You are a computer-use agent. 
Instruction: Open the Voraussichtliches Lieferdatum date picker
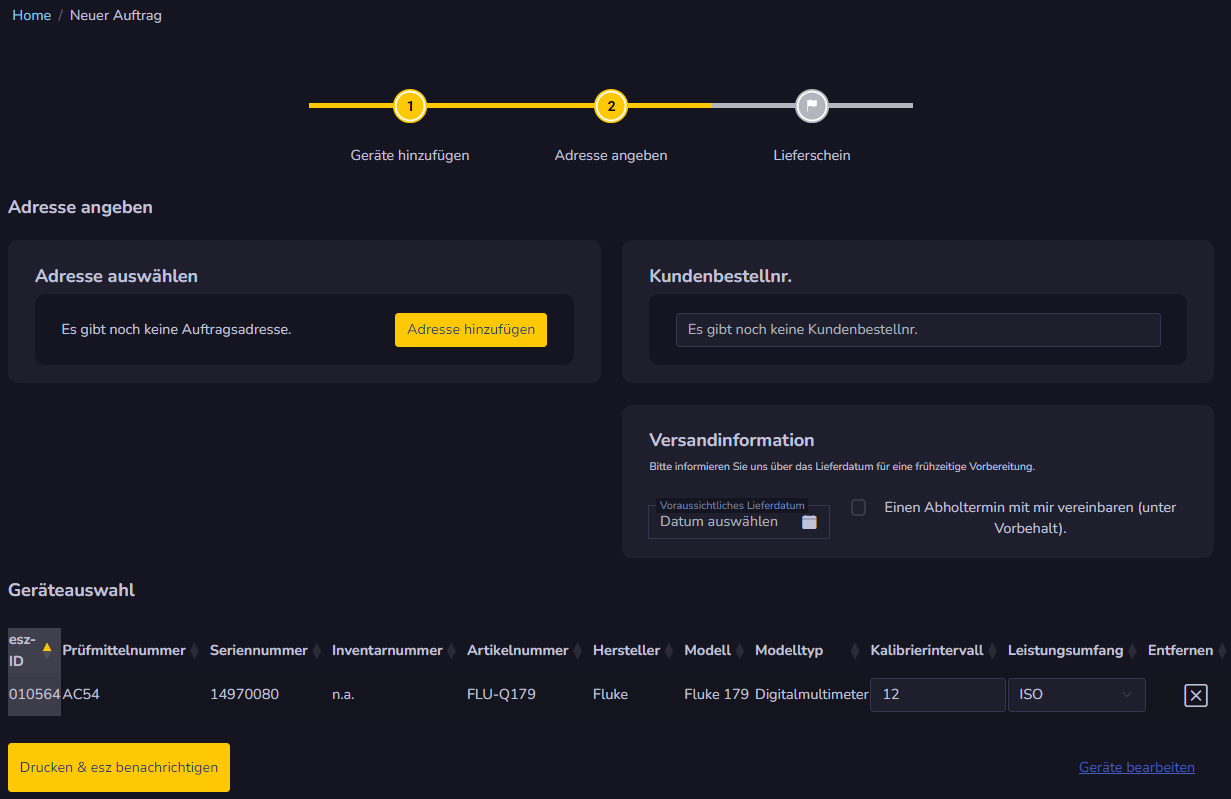727,521
